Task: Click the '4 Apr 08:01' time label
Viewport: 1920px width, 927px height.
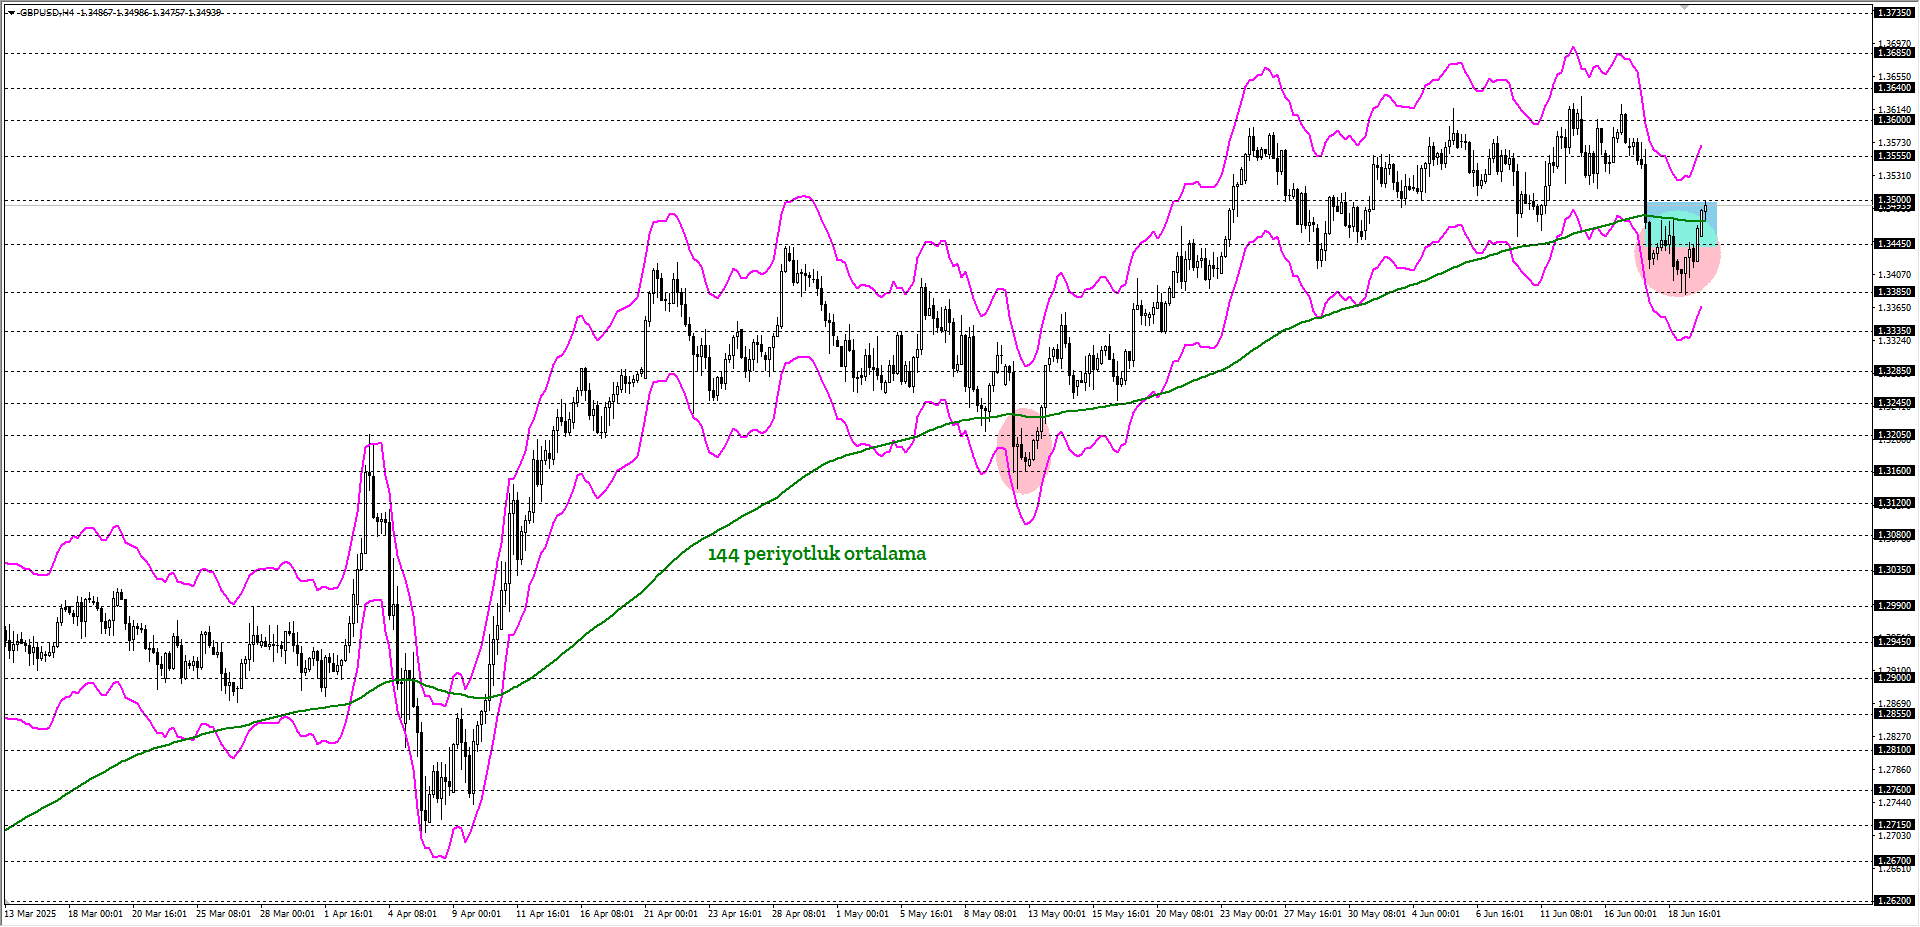Action: coord(412,914)
